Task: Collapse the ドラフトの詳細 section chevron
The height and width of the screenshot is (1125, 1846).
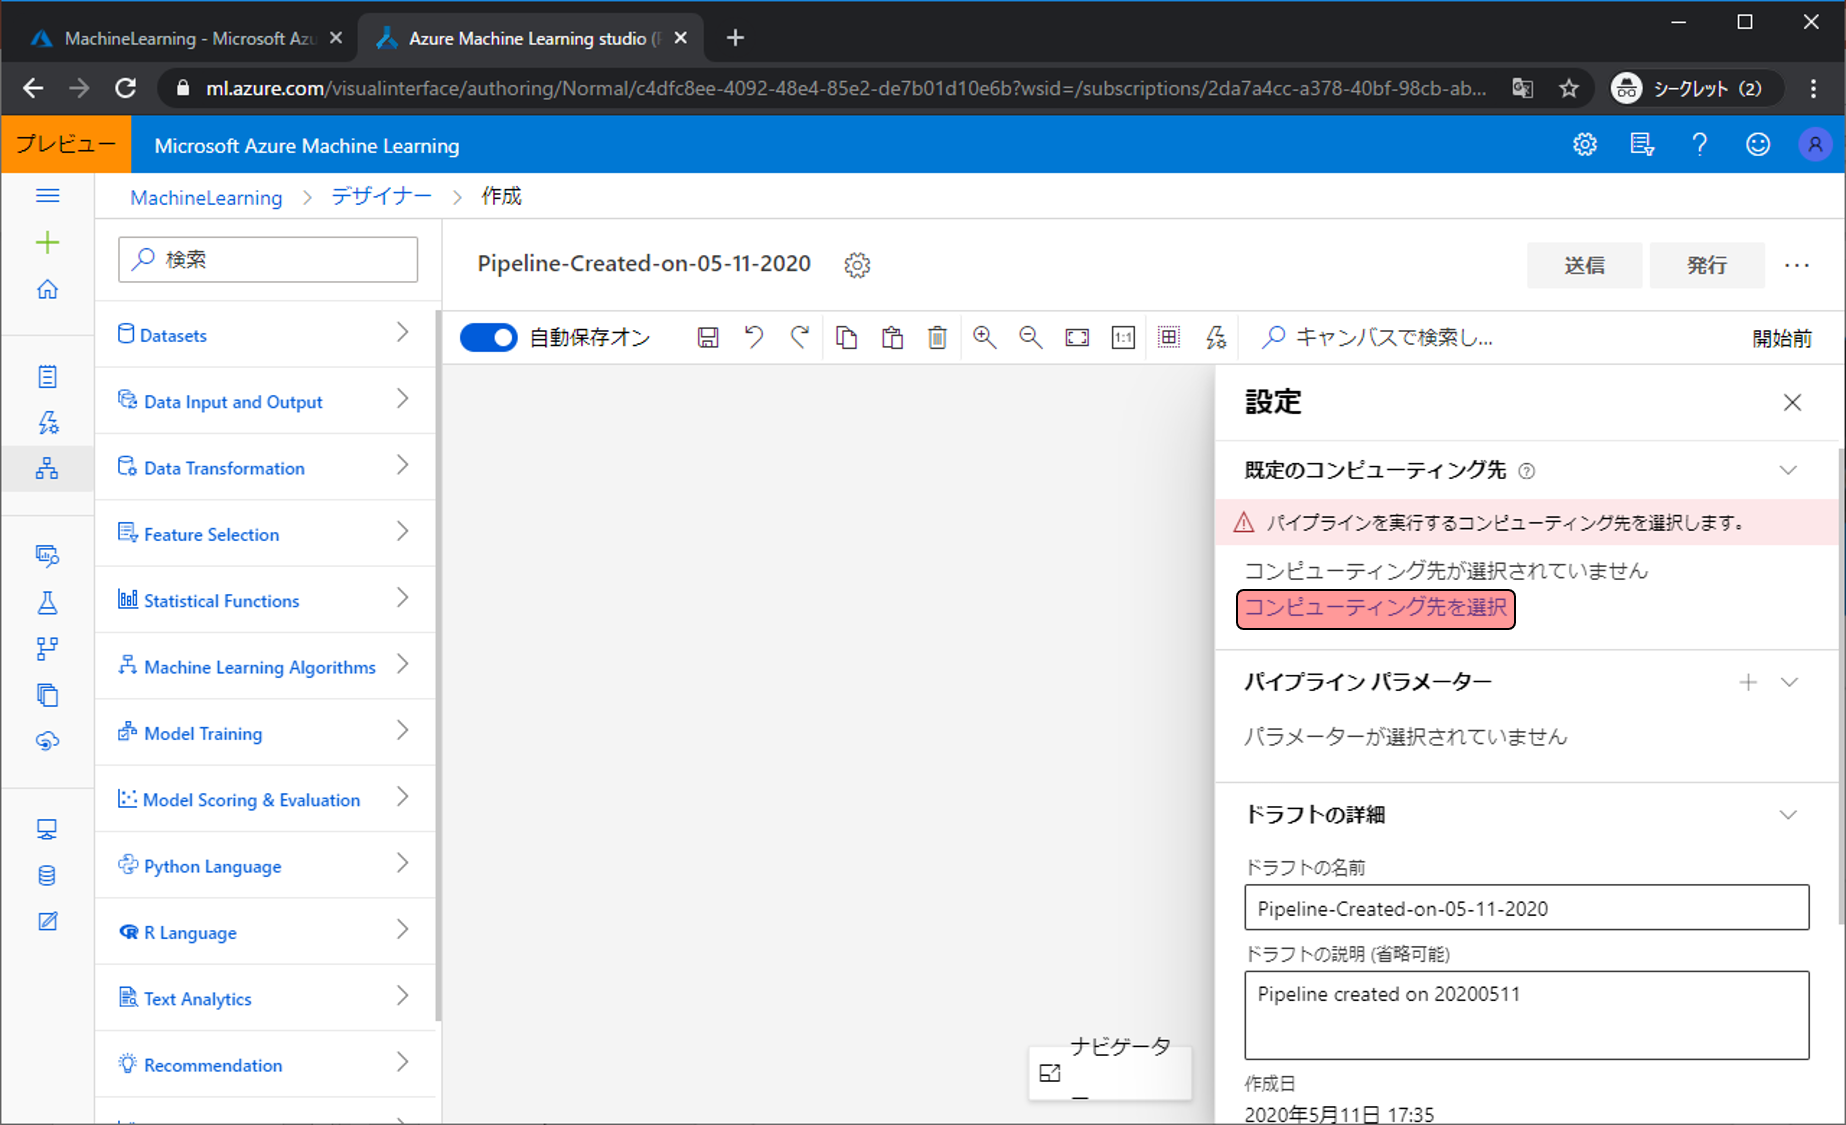Action: [x=1788, y=815]
